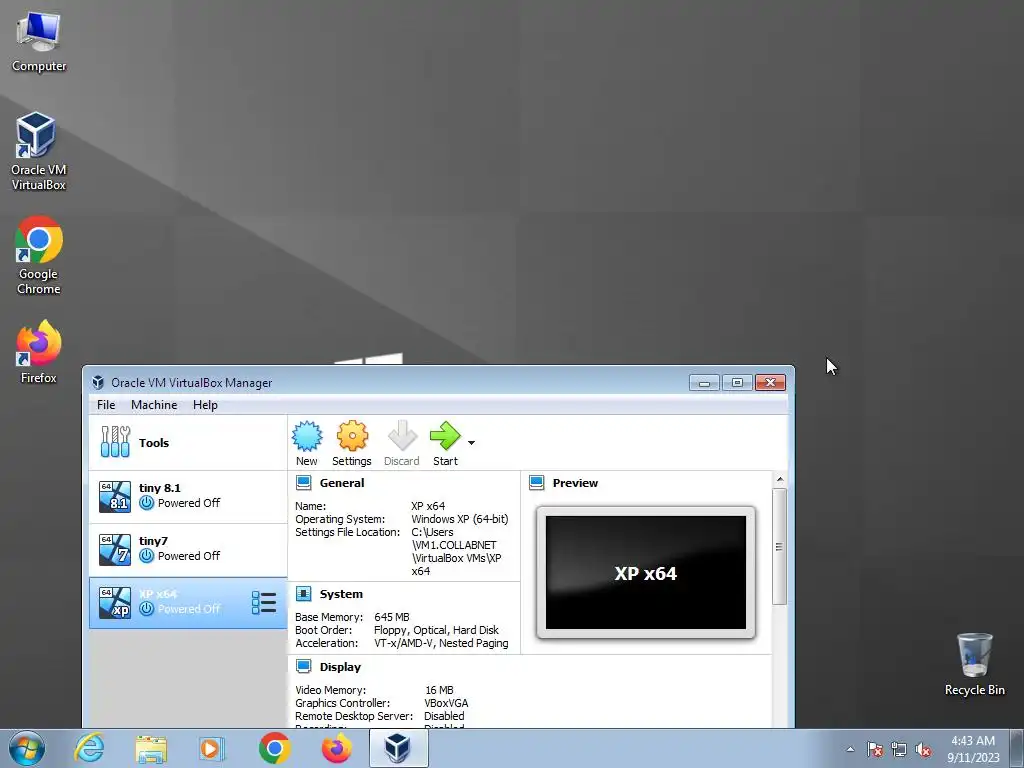Click the "645 MB" base memory value
Viewport: 1024px width, 768px height.
click(392, 617)
